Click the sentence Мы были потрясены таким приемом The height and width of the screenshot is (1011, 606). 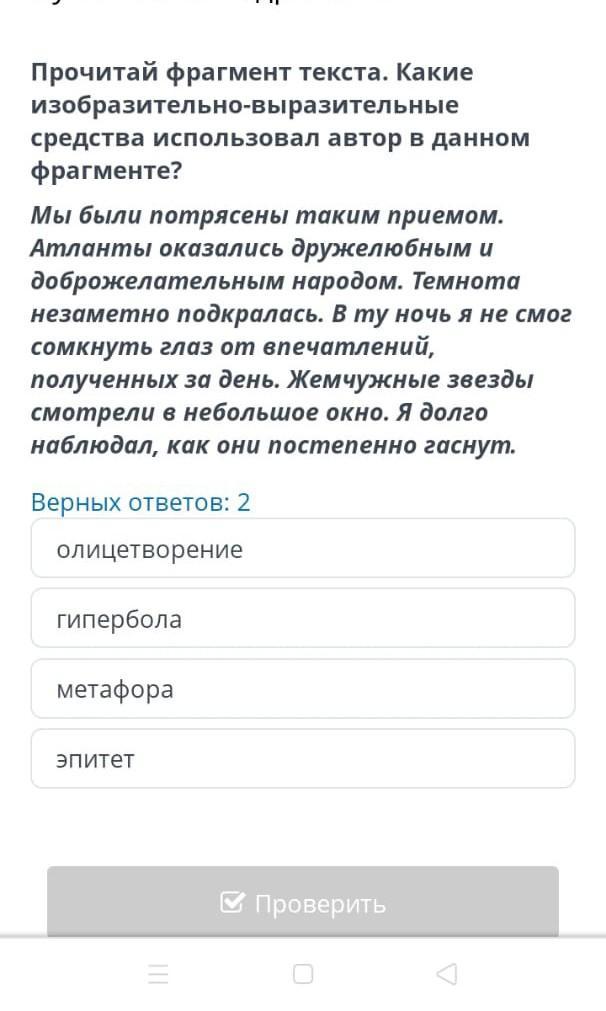[x=267, y=215]
